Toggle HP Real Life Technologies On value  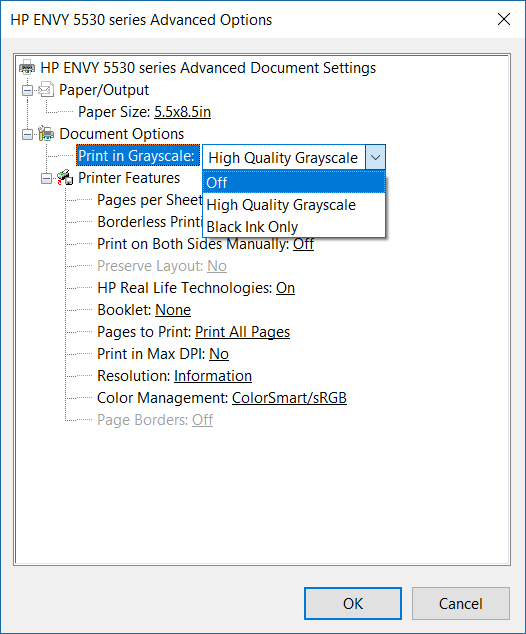[285, 288]
